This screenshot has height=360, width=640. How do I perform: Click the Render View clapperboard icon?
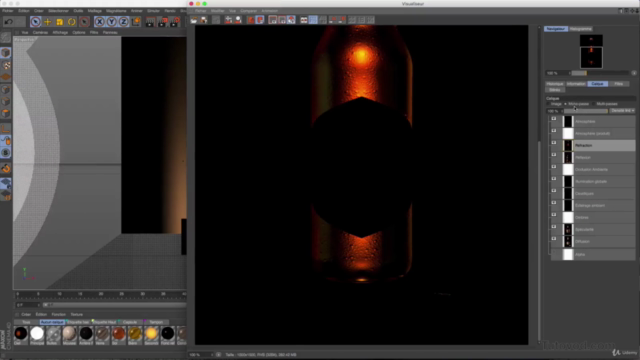tap(150, 22)
